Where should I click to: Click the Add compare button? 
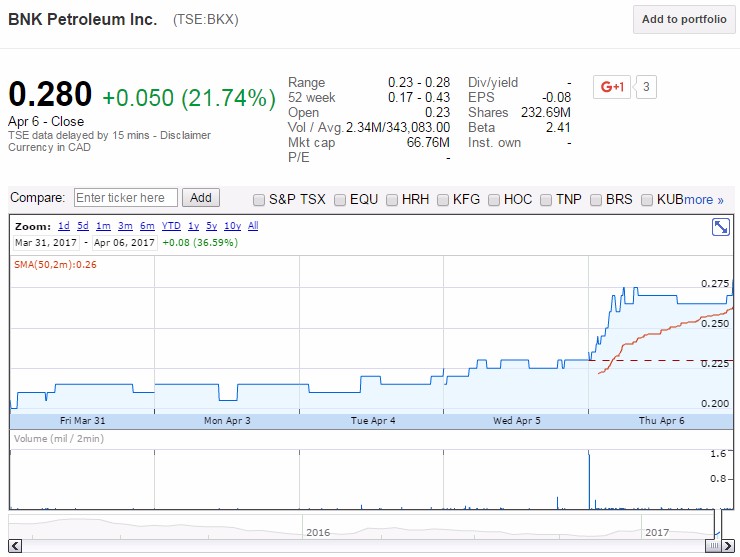click(x=201, y=198)
